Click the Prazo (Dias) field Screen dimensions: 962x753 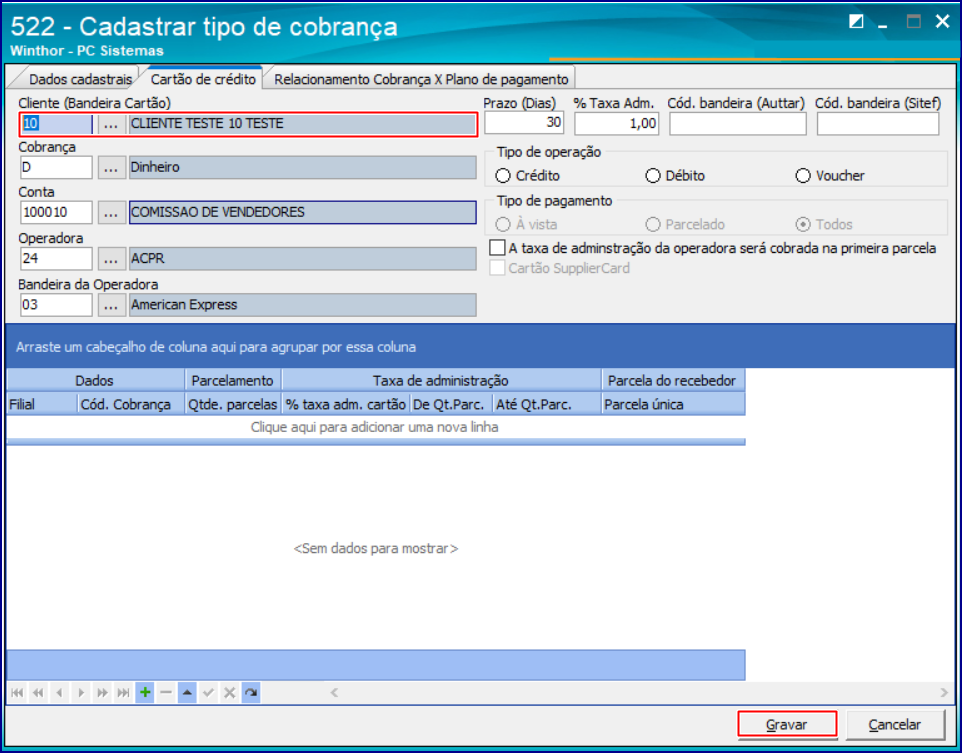[524, 123]
